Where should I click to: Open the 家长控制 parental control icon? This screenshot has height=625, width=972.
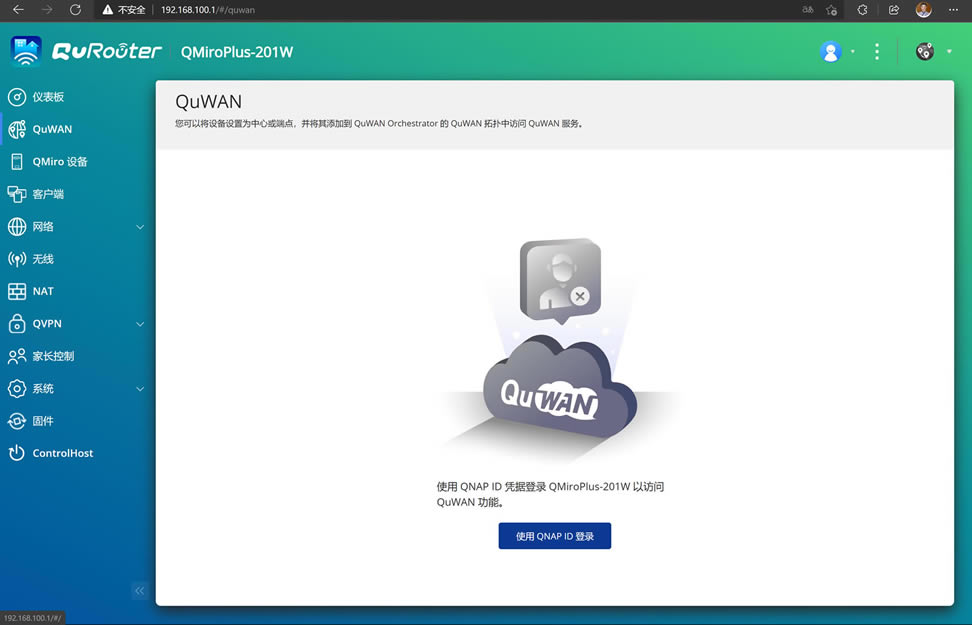pyautogui.click(x=17, y=356)
